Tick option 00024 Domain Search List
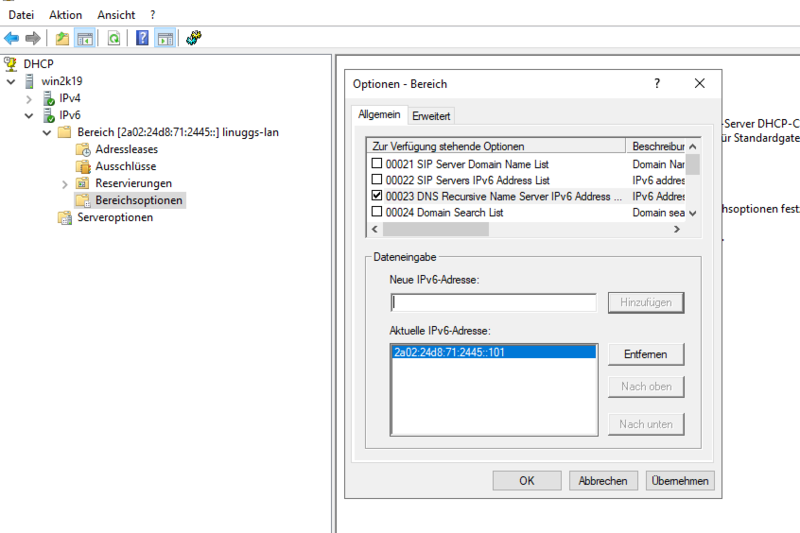Image resolution: width=800 pixels, height=533 pixels. click(377, 212)
